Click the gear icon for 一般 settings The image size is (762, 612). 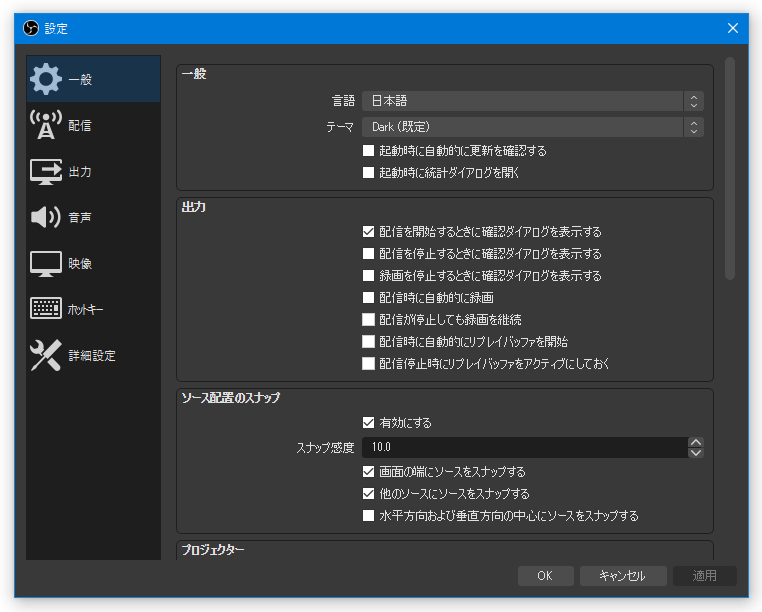[46, 79]
